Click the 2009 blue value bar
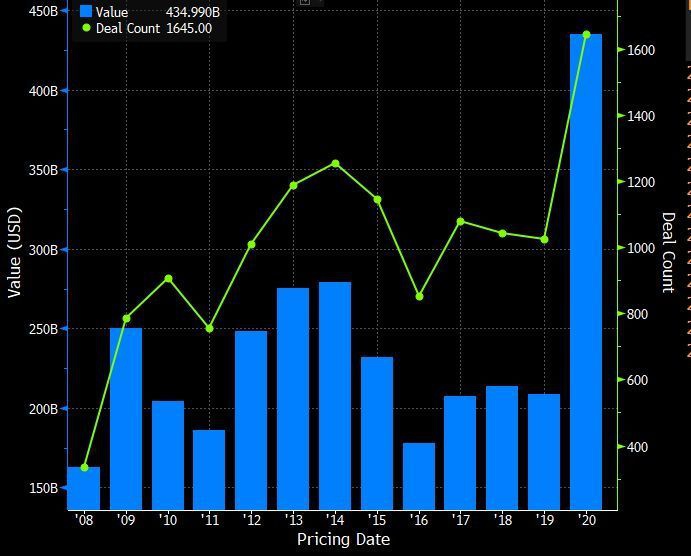This screenshot has width=691, height=556. pyautogui.click(x=126, y=418)
